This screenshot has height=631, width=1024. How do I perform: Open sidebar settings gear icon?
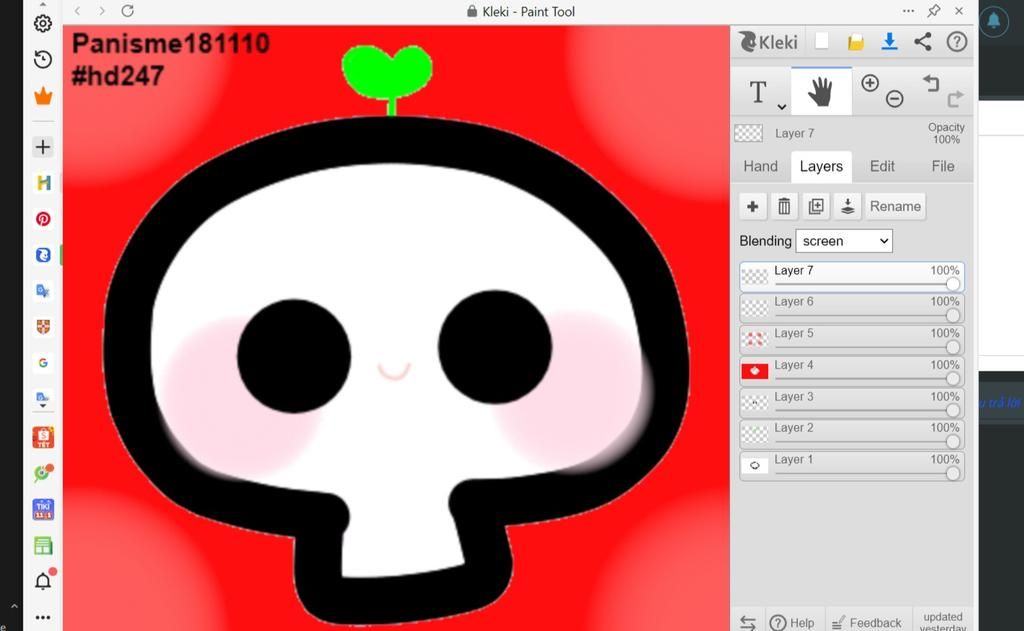click(43, 24)
